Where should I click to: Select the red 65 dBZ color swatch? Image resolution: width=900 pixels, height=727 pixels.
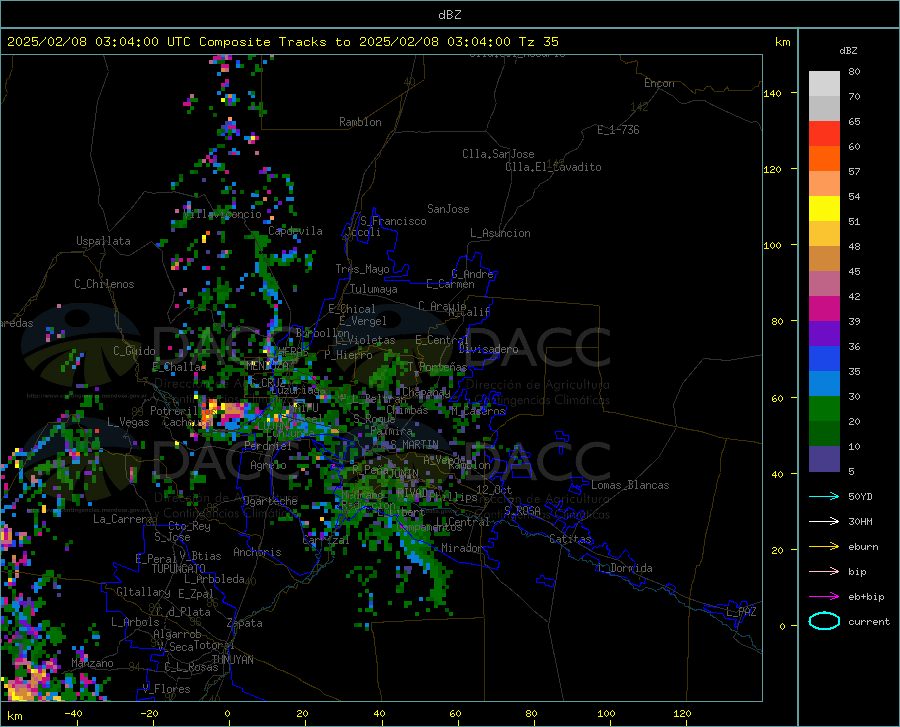click(824, 134)
